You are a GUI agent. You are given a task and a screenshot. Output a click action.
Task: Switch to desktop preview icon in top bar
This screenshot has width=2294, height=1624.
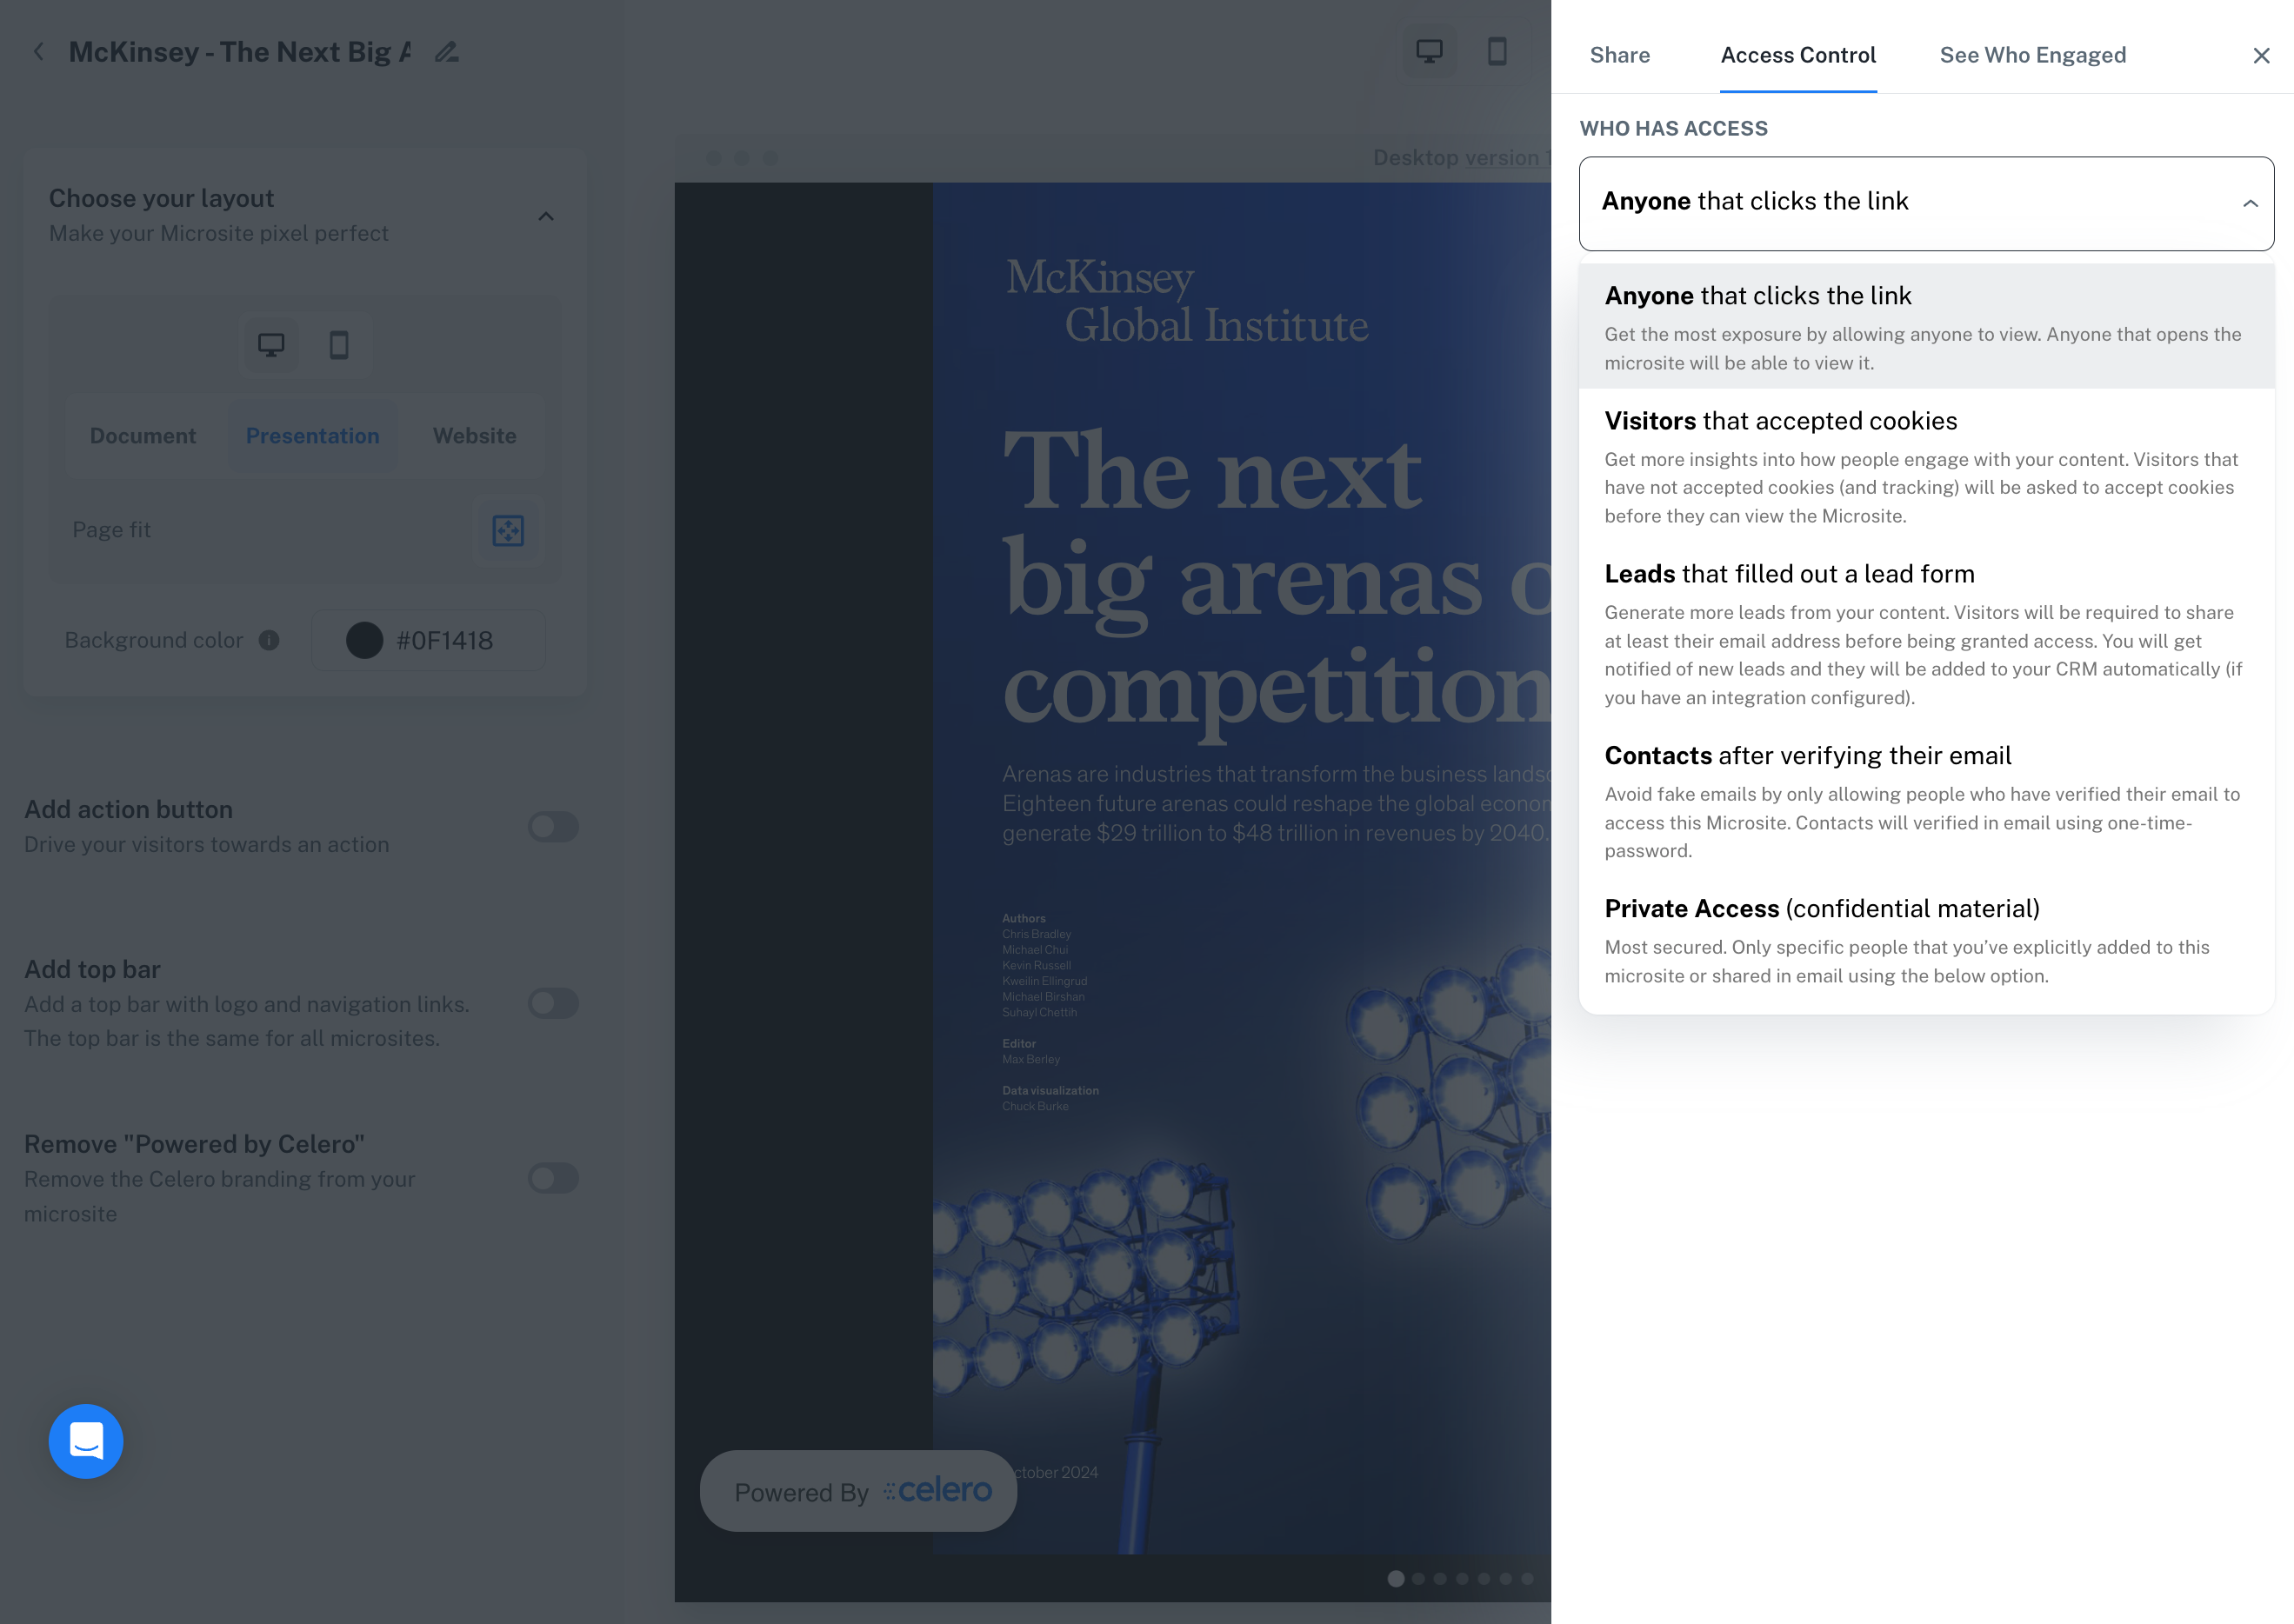tap(1429, 51)
